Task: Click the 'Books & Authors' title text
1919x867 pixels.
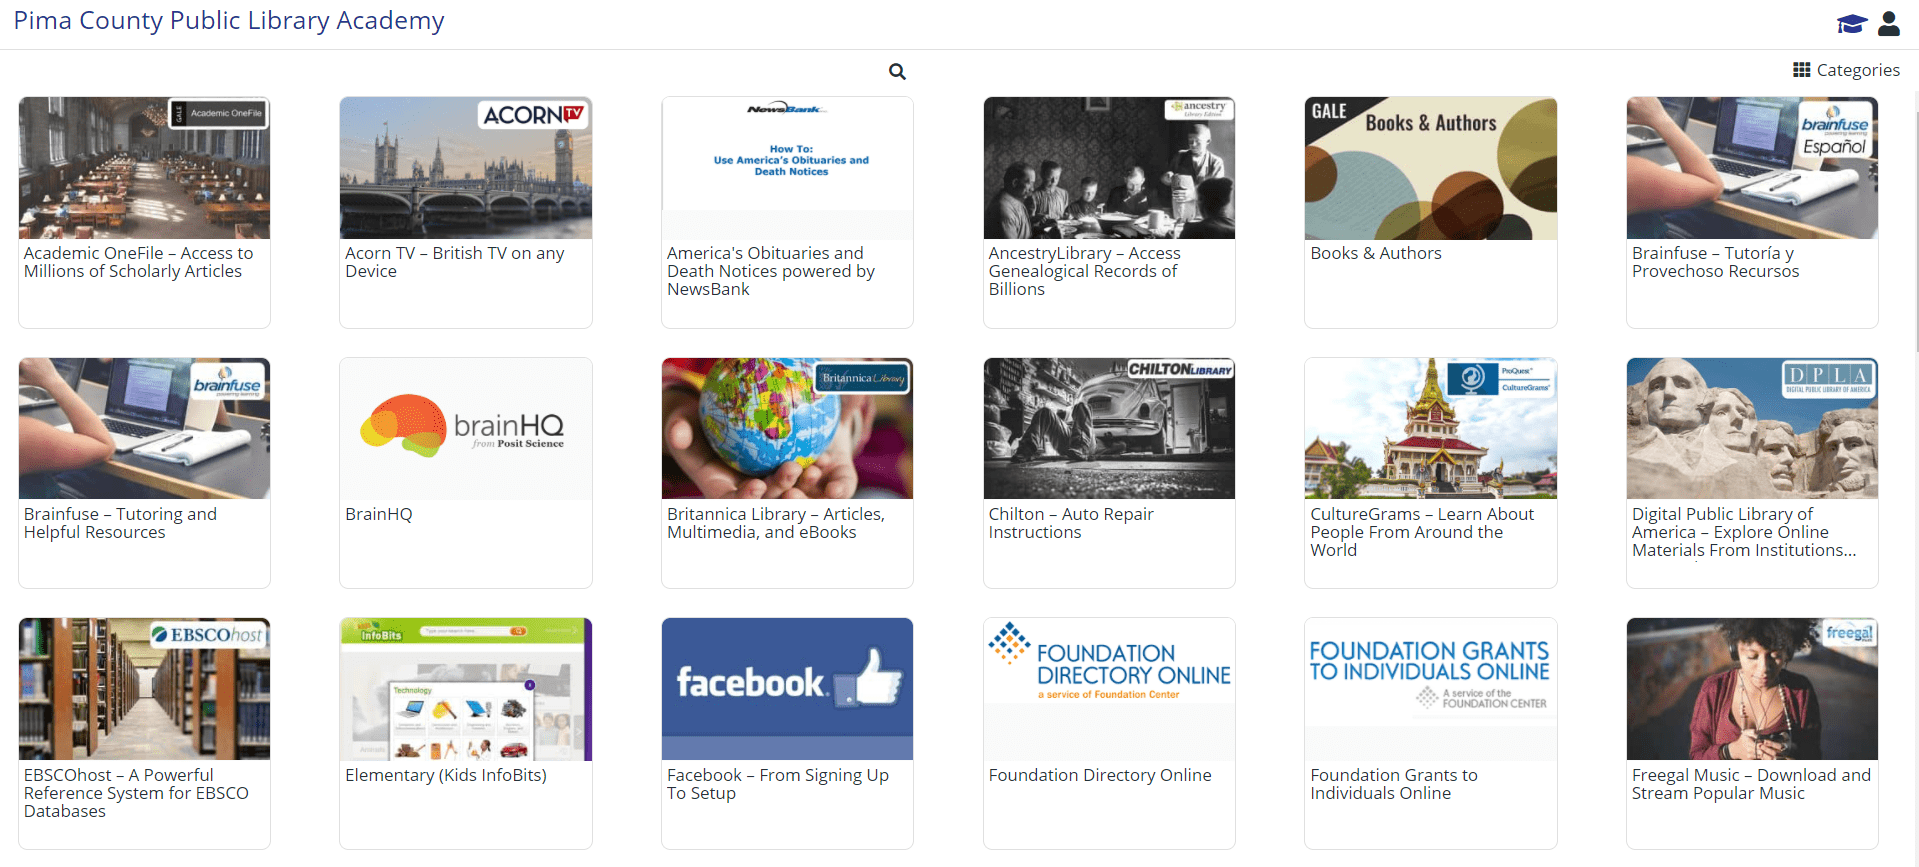Action: point(1376,253)
